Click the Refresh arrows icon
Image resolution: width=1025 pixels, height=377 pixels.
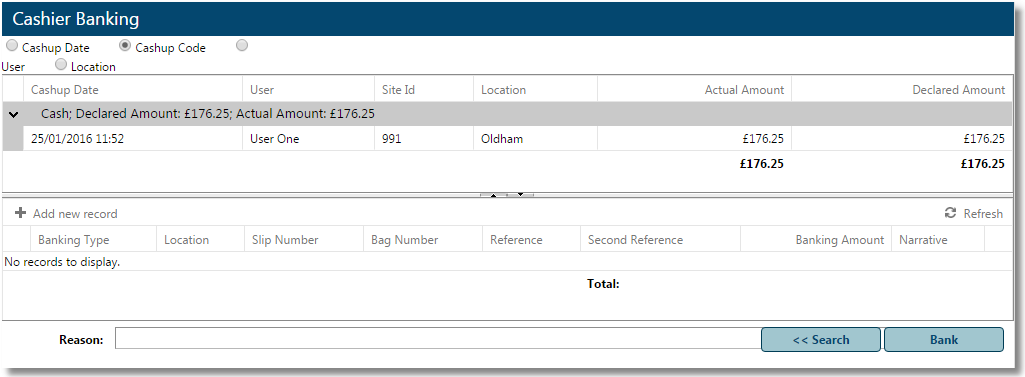point(950,213)
